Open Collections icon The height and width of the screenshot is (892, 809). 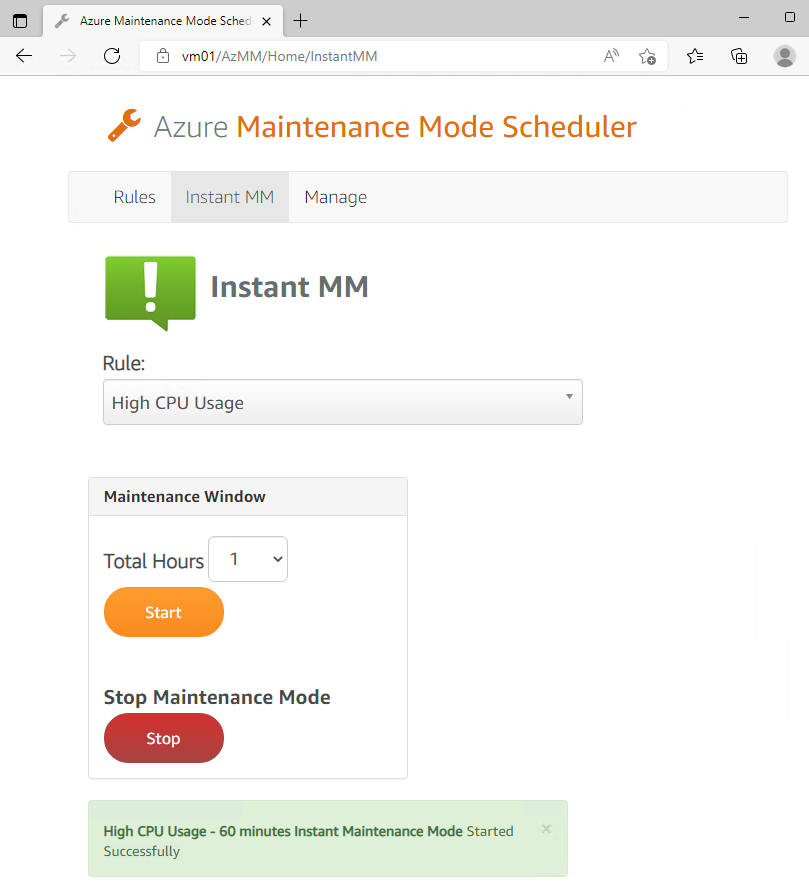coord(739,56)
